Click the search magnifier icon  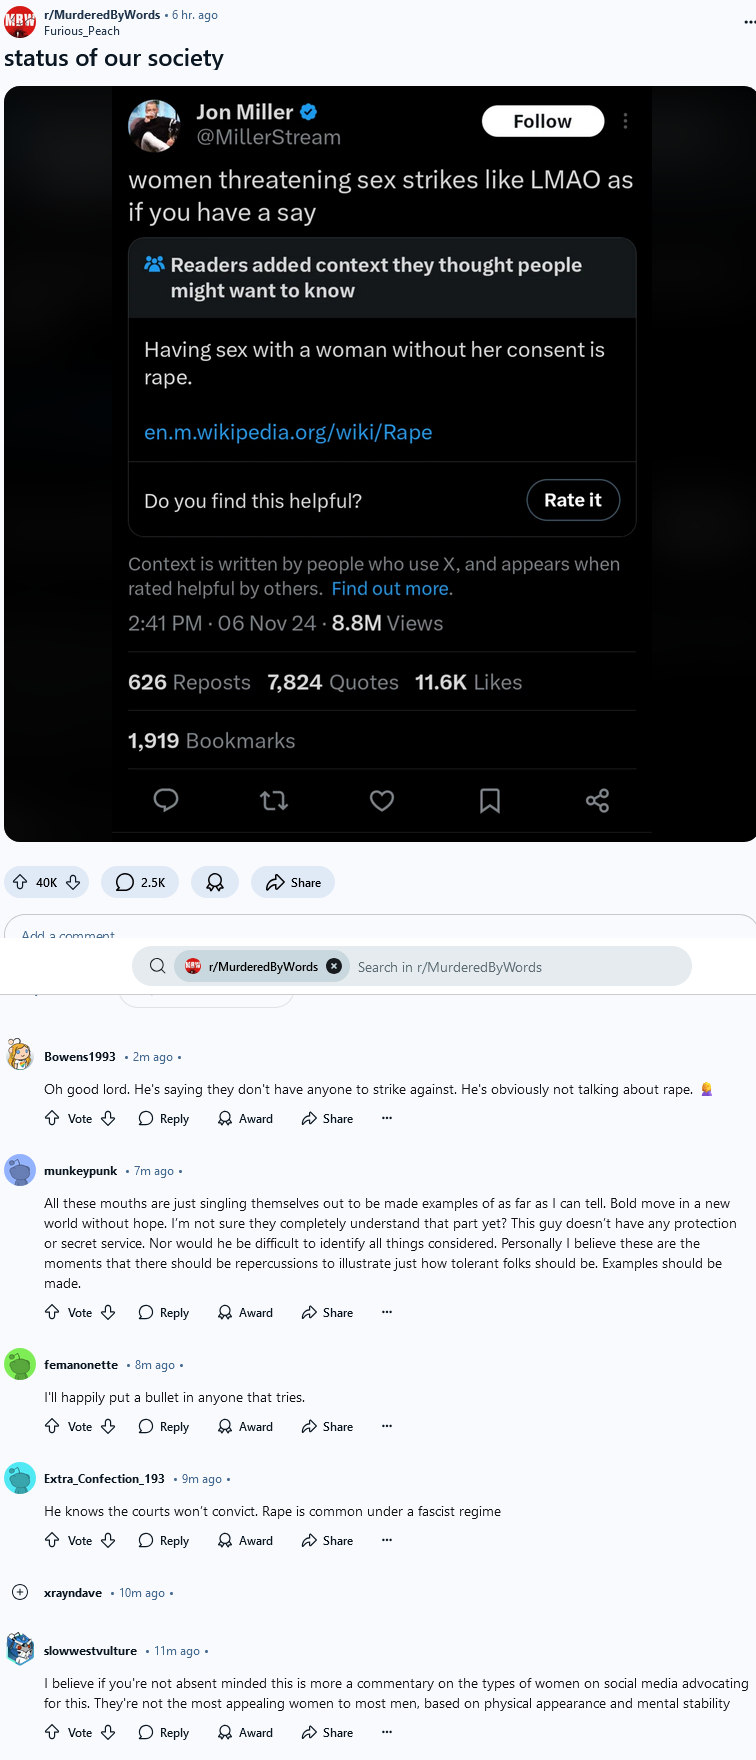tap(157, 966)
